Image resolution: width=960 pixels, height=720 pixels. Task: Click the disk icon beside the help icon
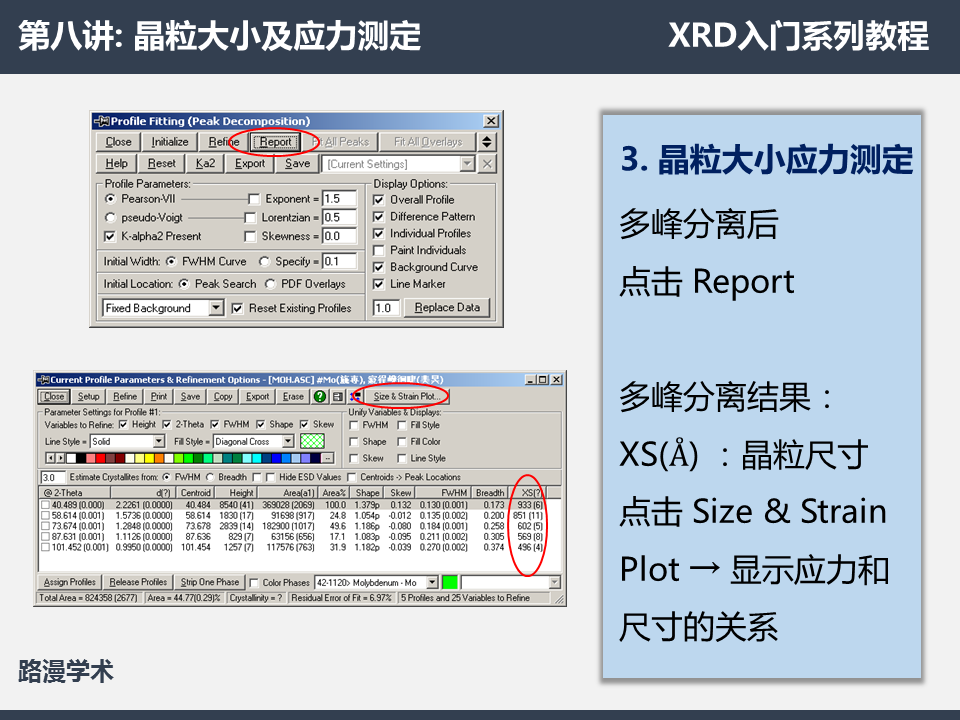tap(337, 396)
